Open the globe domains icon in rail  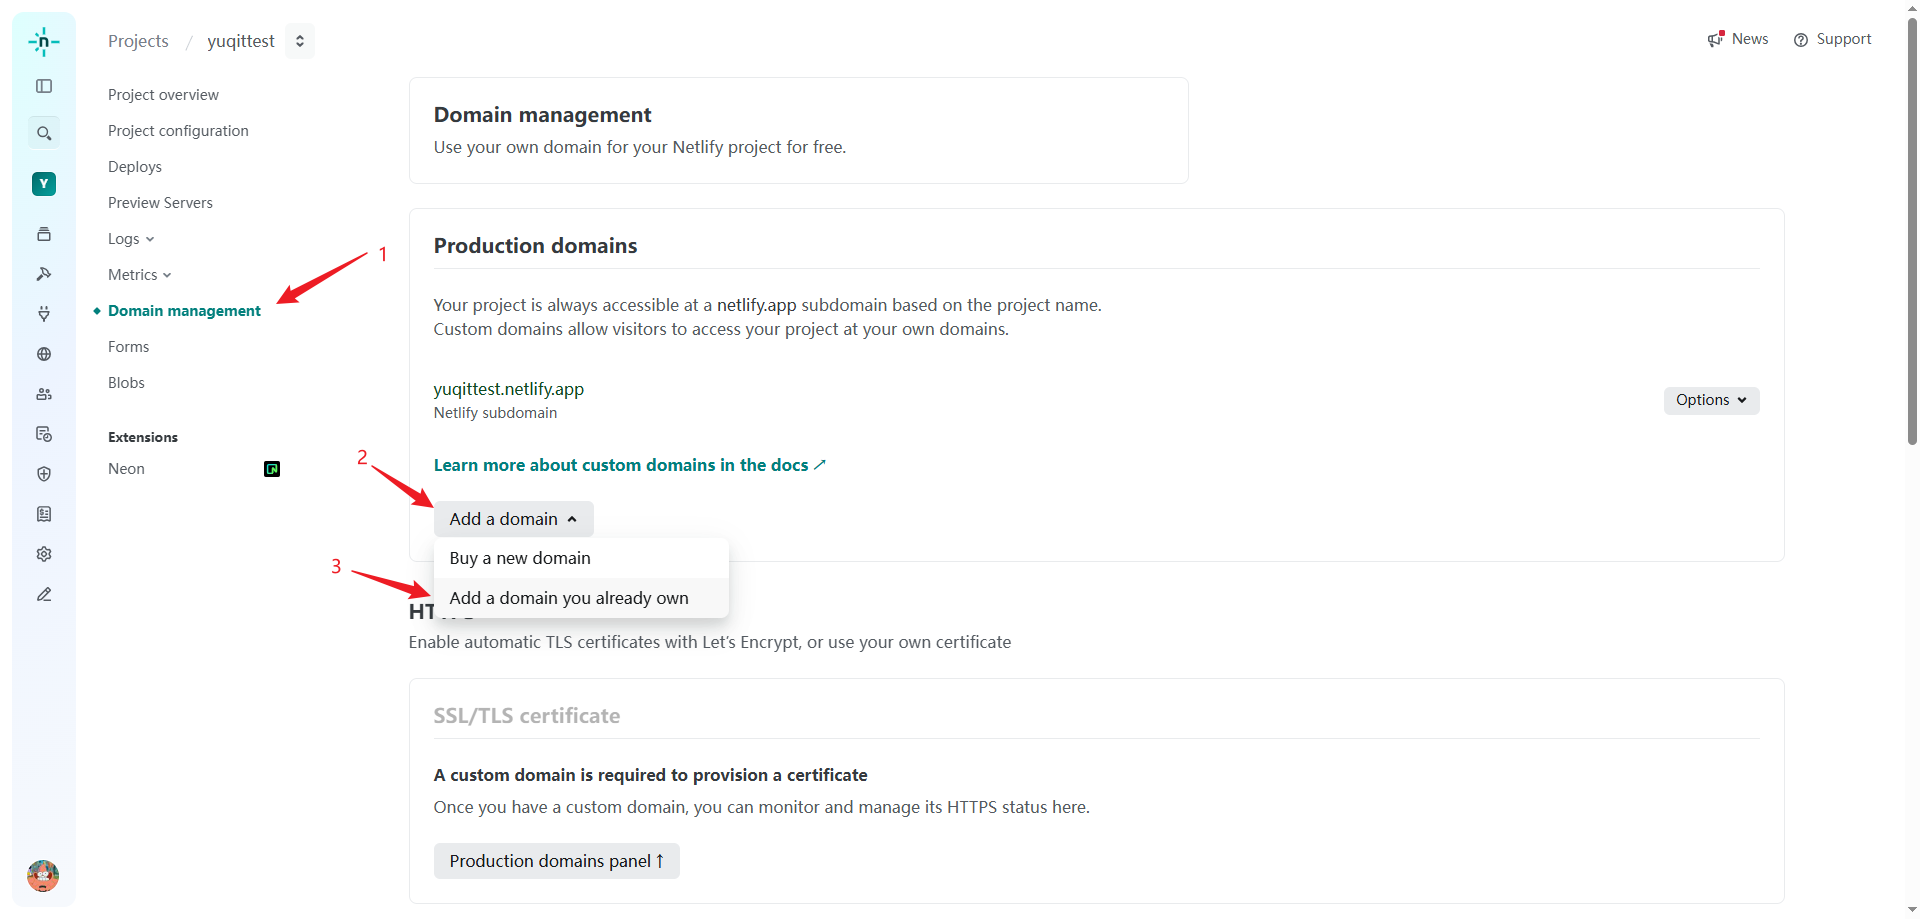(44, 354)
